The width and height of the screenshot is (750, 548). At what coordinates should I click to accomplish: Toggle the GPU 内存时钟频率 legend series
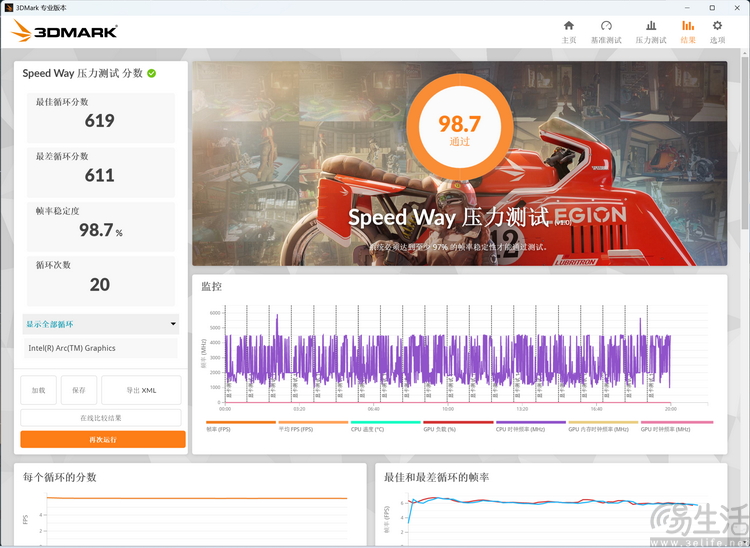point(603,426)
